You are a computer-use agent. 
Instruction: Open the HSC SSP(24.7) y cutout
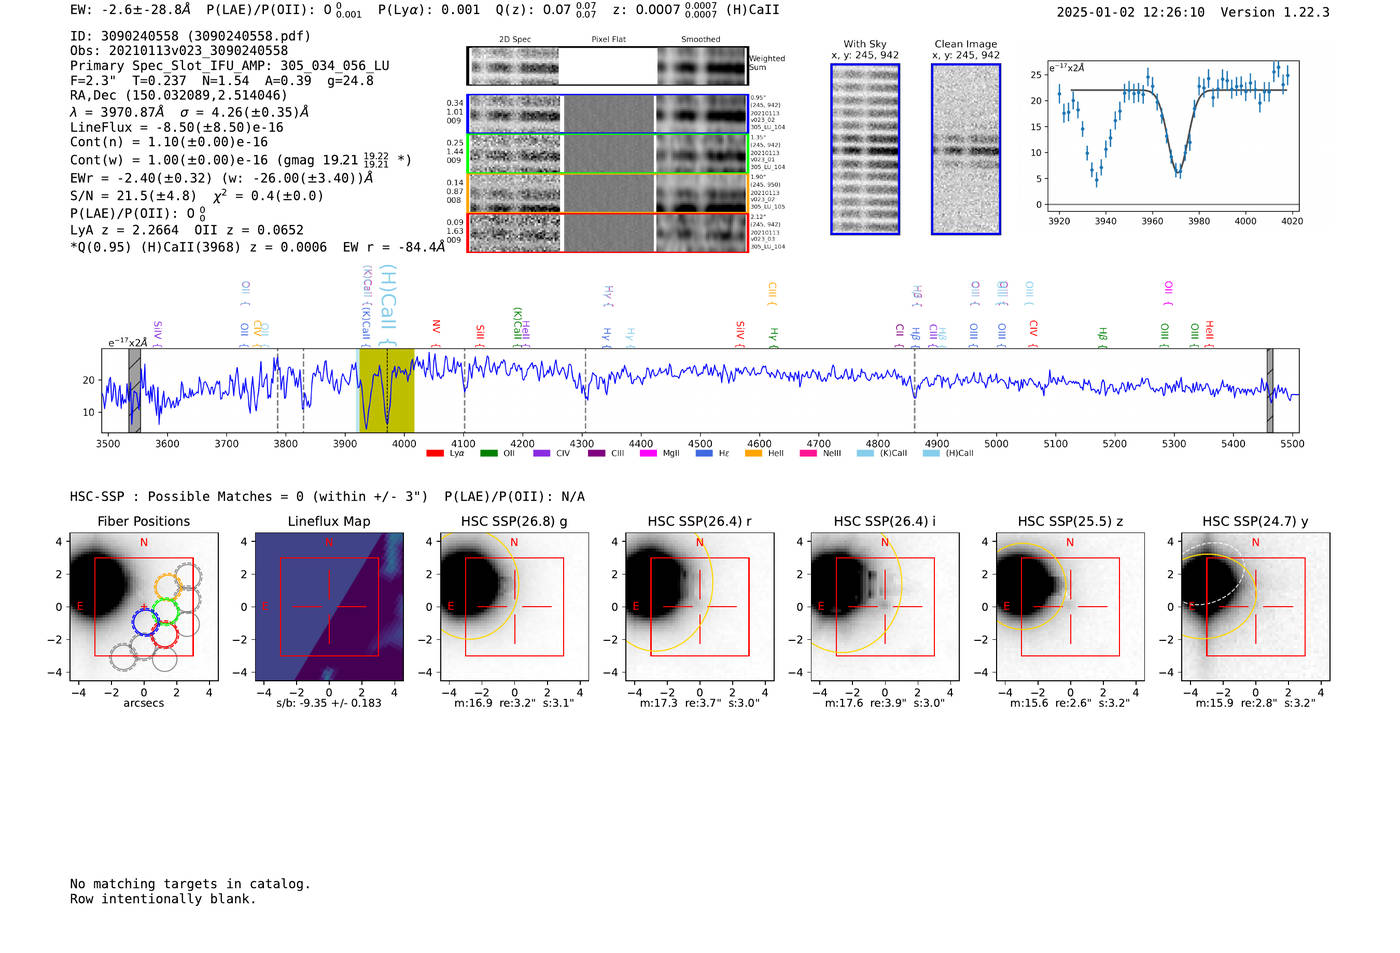click(1255, 607)
